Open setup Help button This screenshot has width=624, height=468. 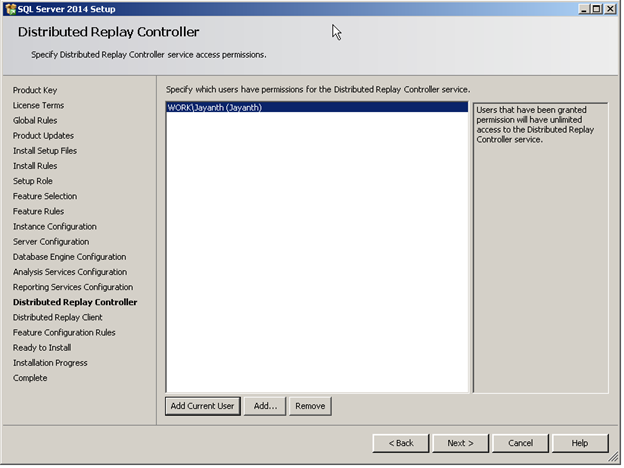click(x=580, y=443)
